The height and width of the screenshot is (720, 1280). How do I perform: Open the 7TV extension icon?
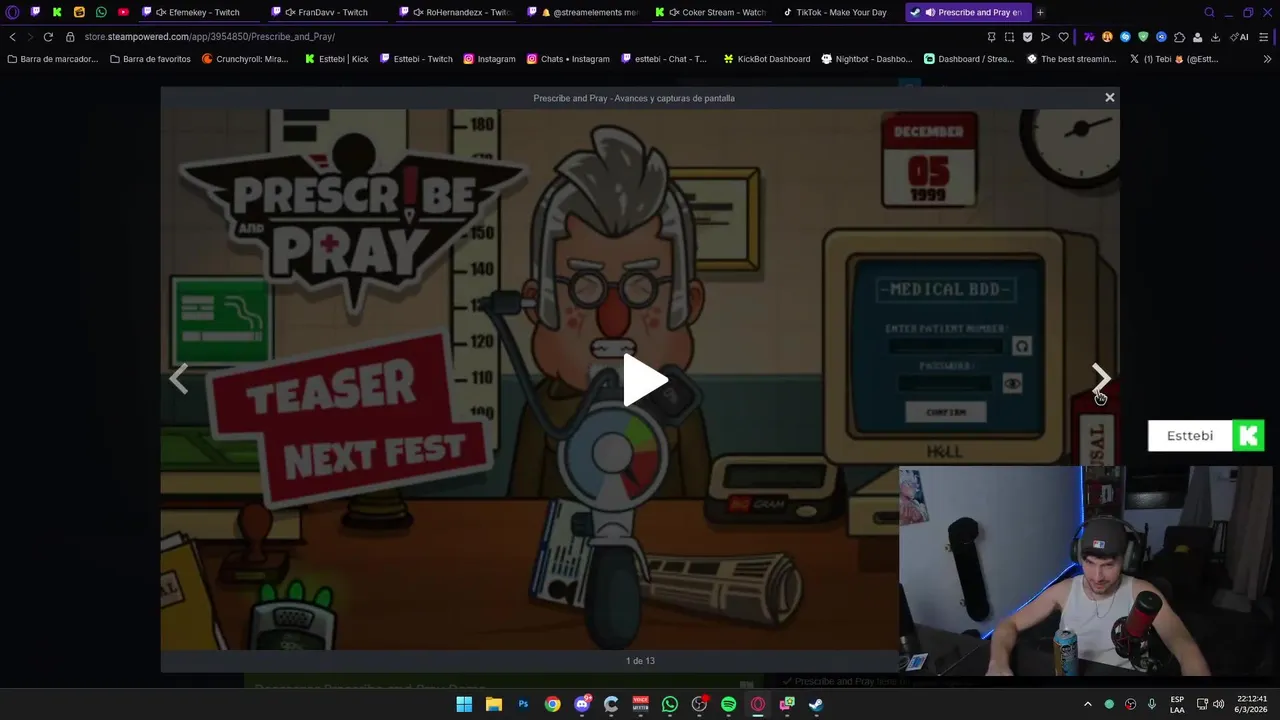(1089, 37)
